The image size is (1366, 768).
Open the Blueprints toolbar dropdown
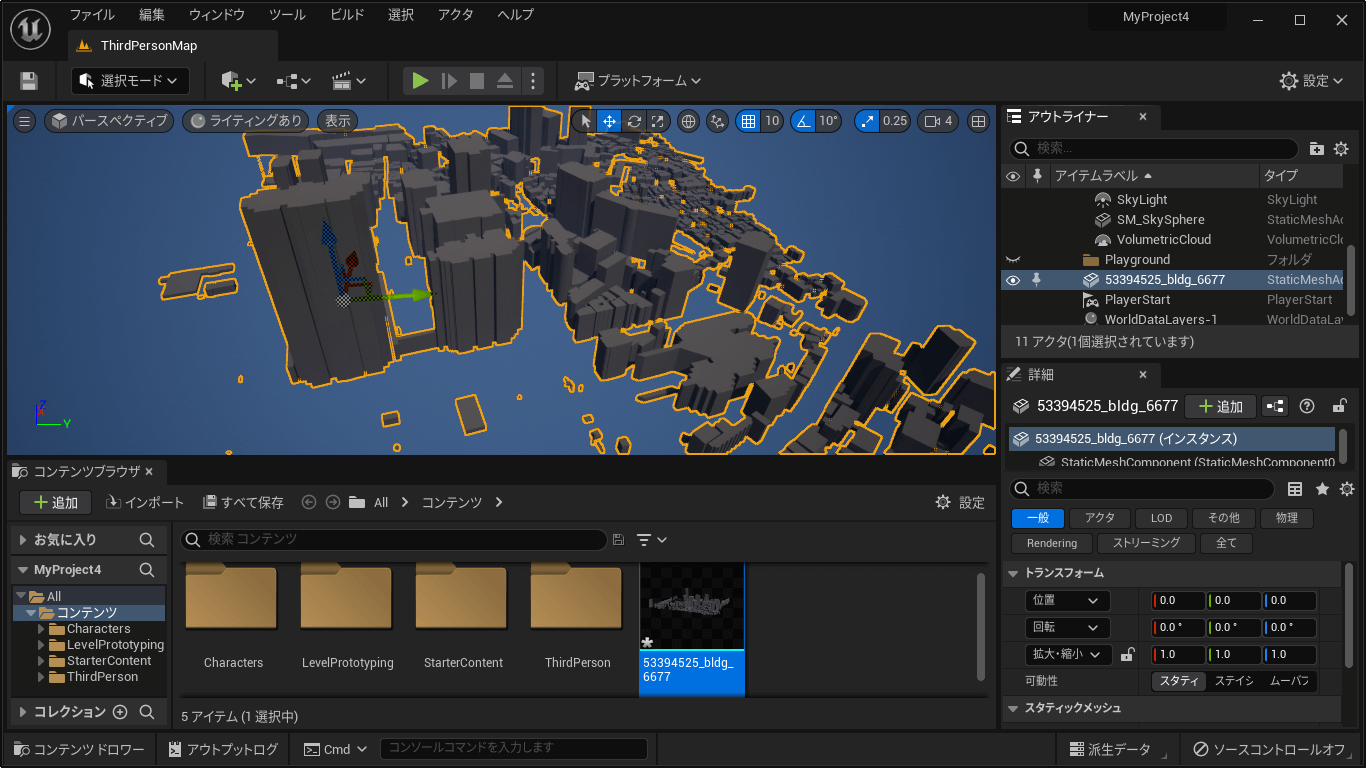[x=294, y=81]
